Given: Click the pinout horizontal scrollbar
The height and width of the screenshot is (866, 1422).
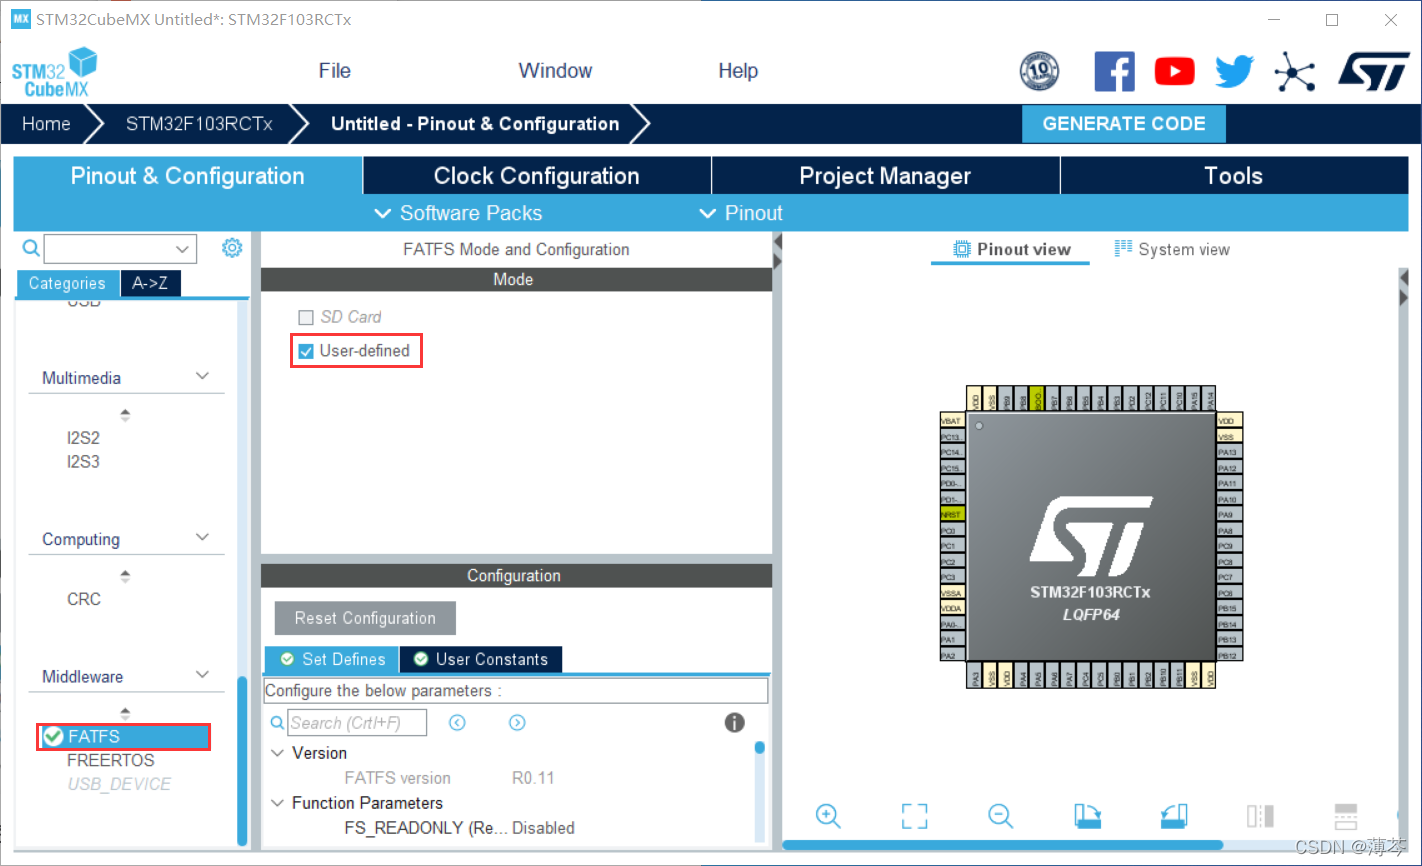Looking at the screenshot, I should click(x=1002, y=845).
